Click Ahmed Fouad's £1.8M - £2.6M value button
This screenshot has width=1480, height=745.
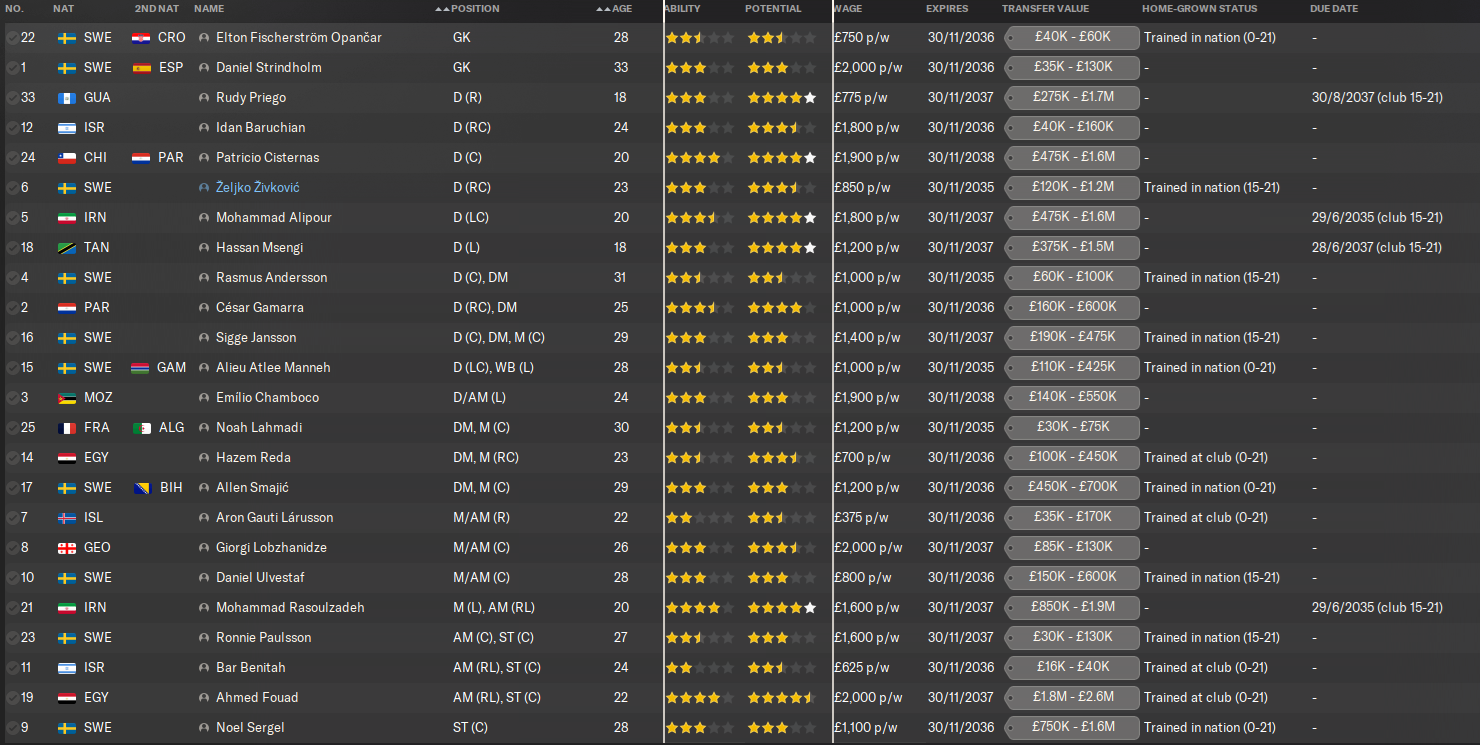(x=1072, y=698)
